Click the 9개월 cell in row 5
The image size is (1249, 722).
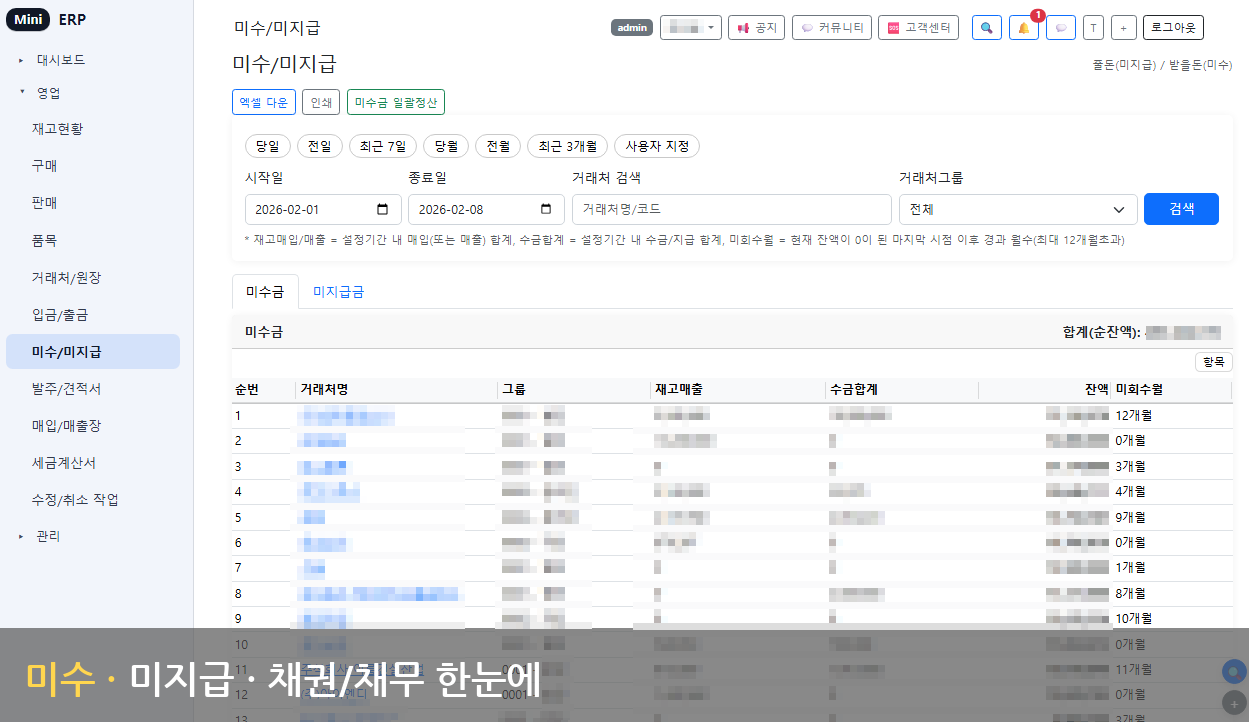[x=1130, y=517]
